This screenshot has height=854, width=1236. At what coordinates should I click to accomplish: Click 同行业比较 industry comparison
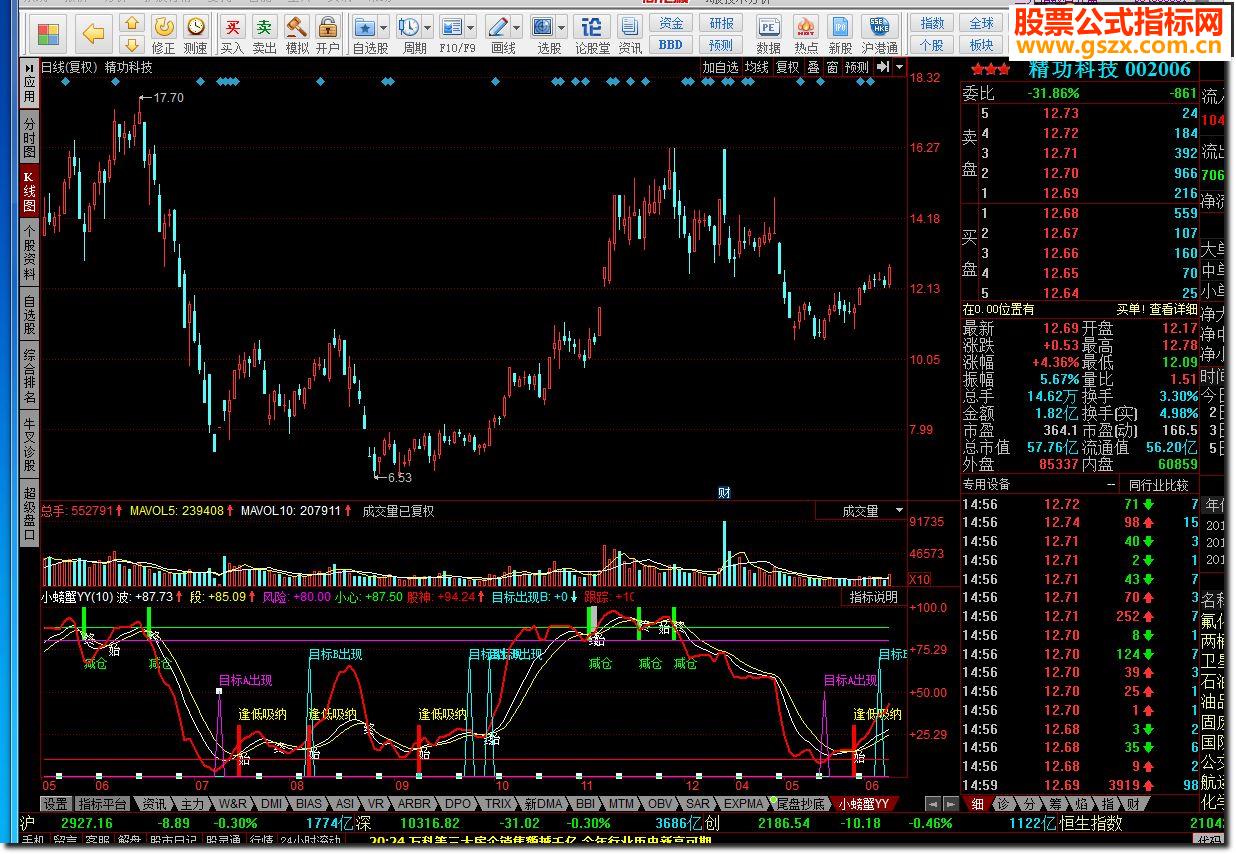pyautogui.click(x=1159, y=485)
